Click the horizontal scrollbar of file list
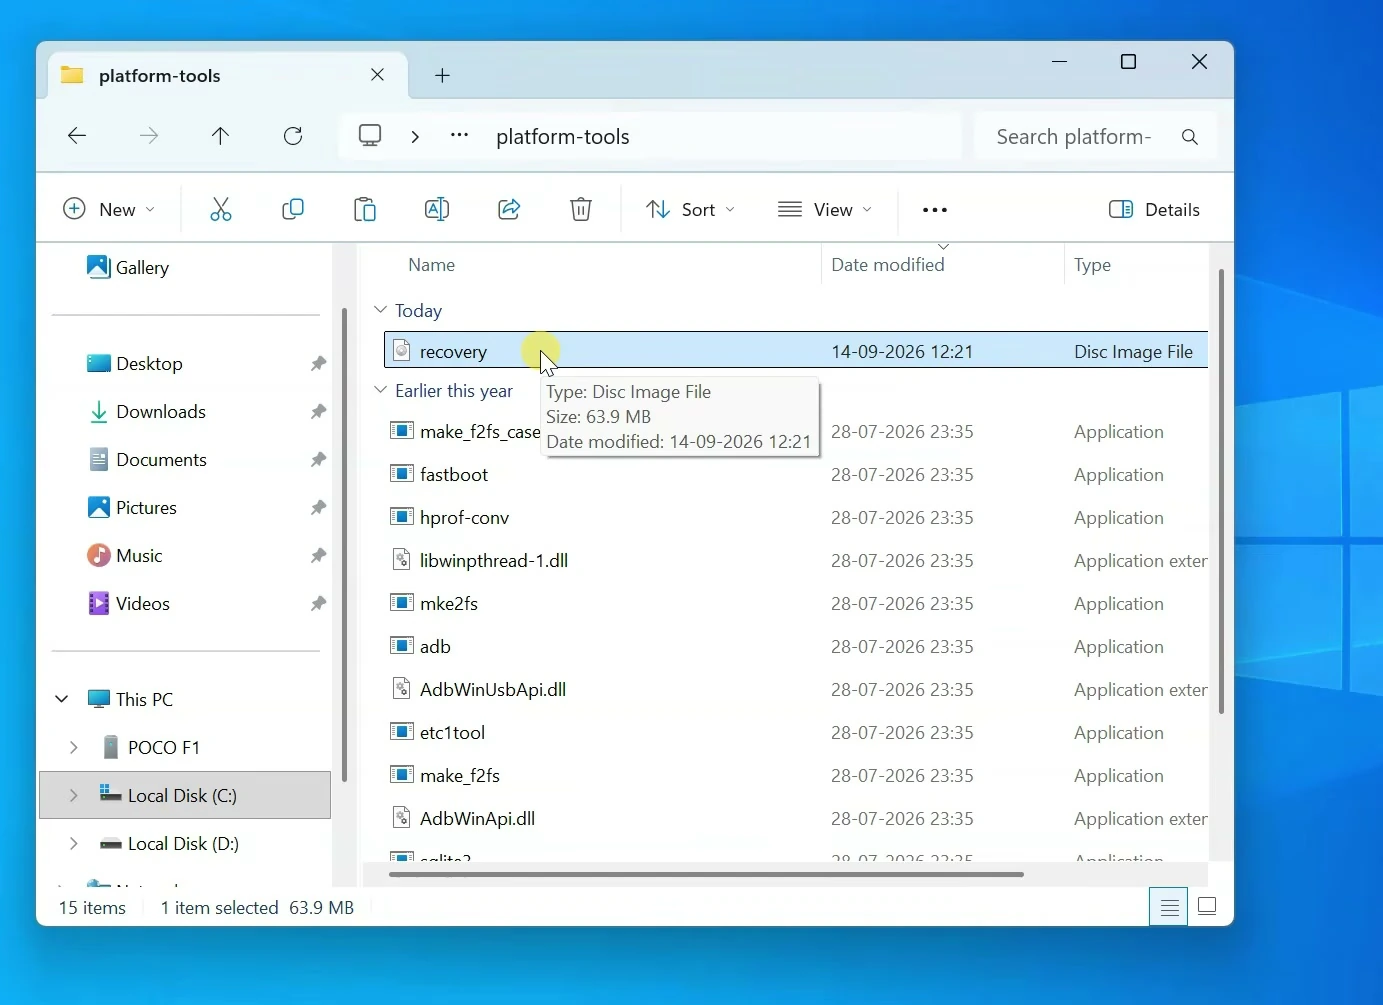This screenshot has width=1383, height=1005. click(x=706, y=874)
